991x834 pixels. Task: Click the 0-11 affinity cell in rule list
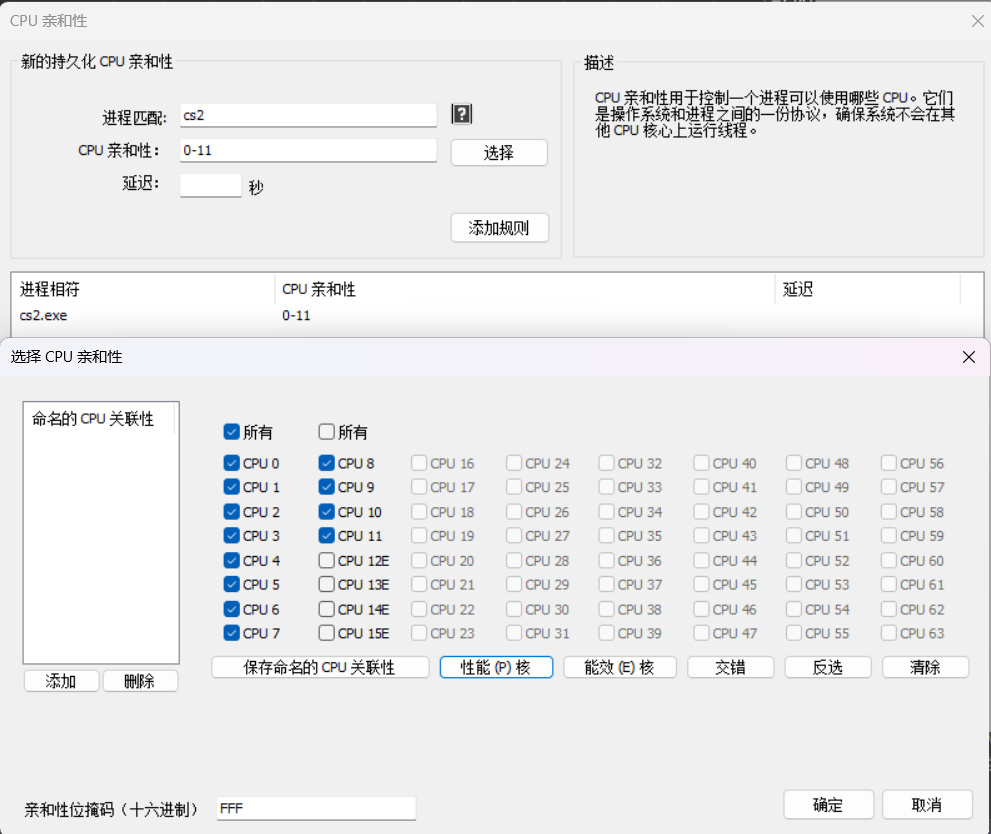click(x=296, y=315)
